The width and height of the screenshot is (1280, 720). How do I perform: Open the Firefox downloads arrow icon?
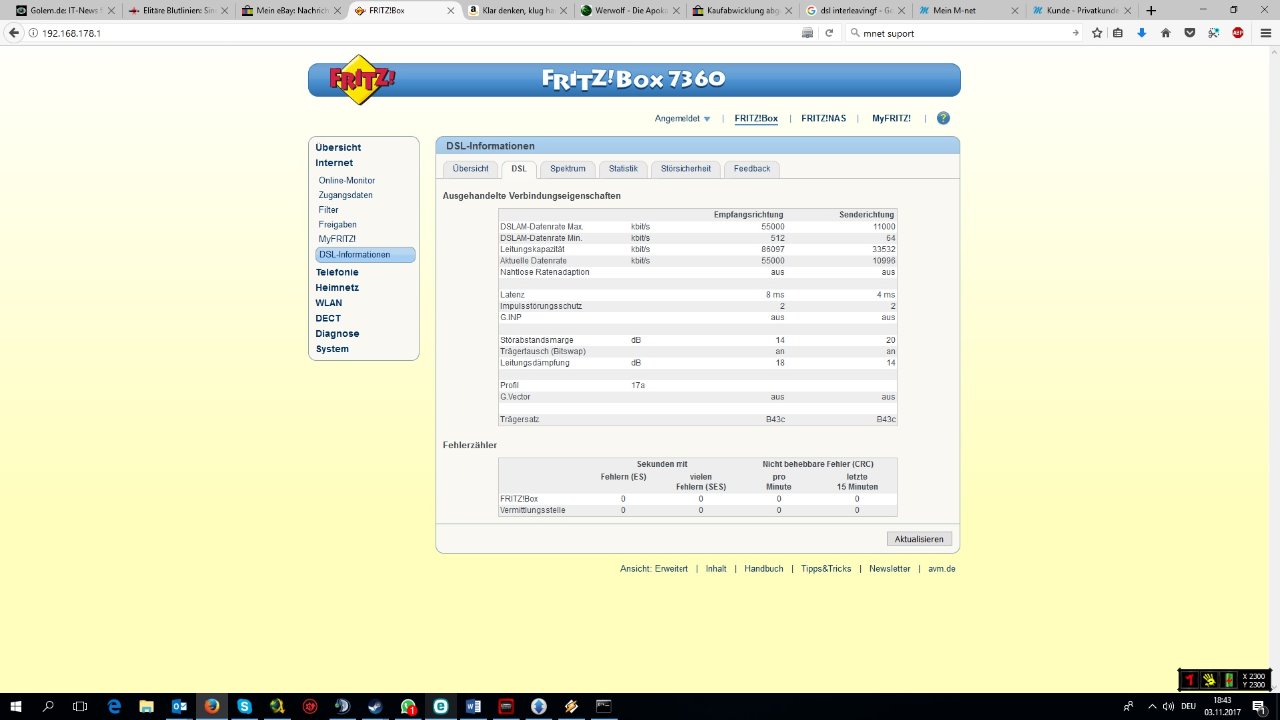pyautogui.click(x=1142, y=33)
